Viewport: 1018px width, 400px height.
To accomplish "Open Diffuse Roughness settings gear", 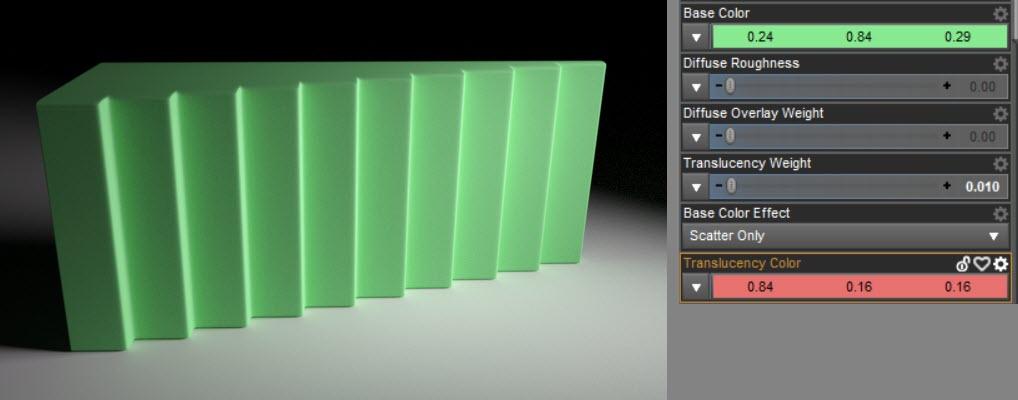I will [x=1000, y=64].
